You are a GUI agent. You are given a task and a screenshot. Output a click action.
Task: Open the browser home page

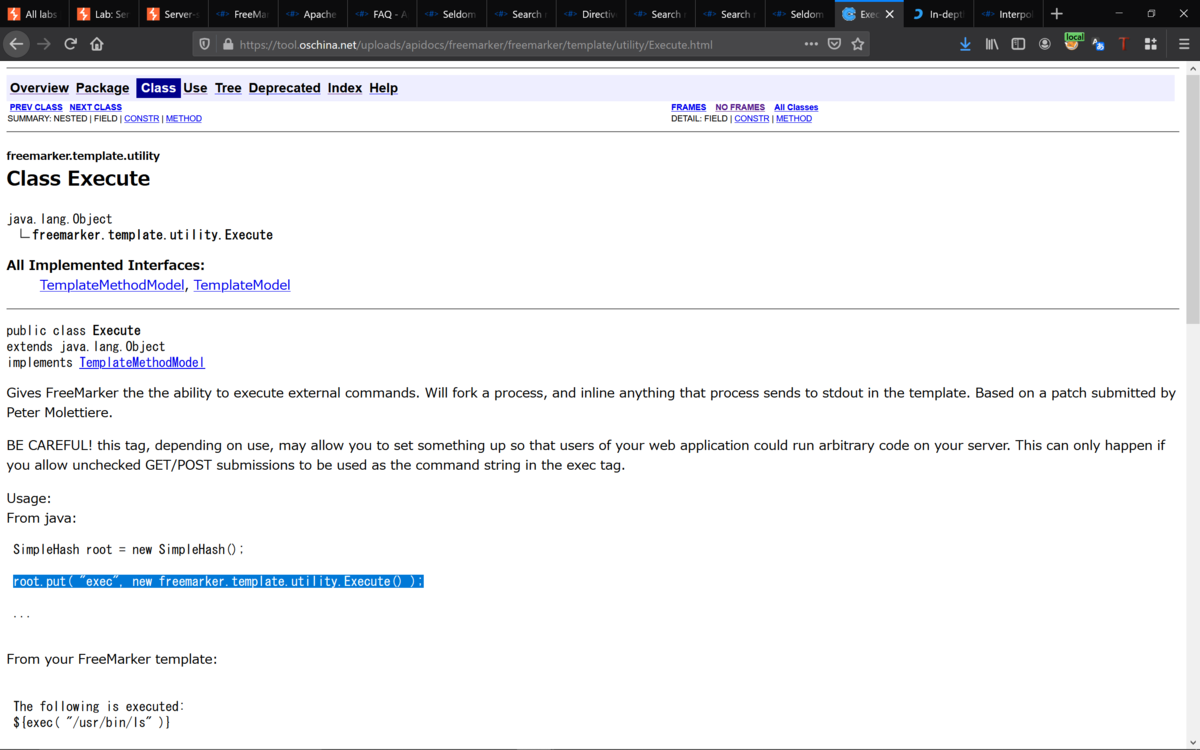tap(97, 44)
